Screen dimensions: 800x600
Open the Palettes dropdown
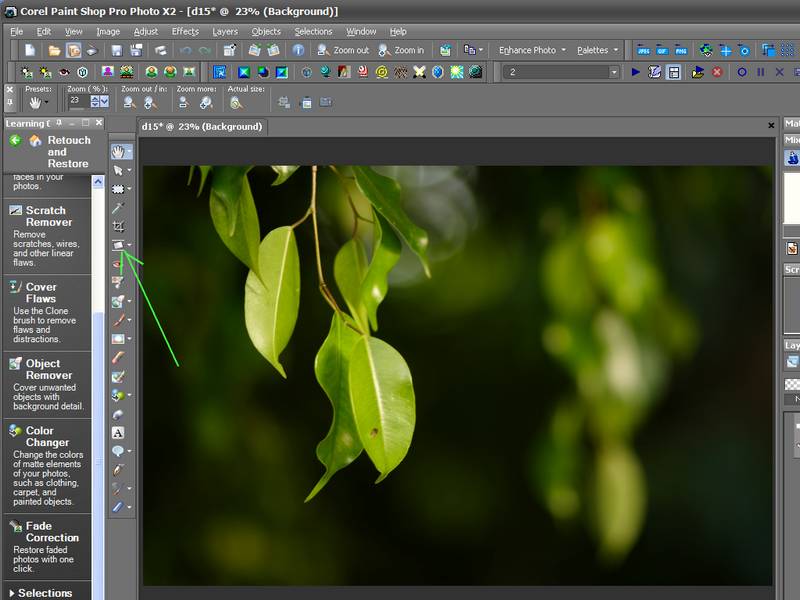pos(597,50)
